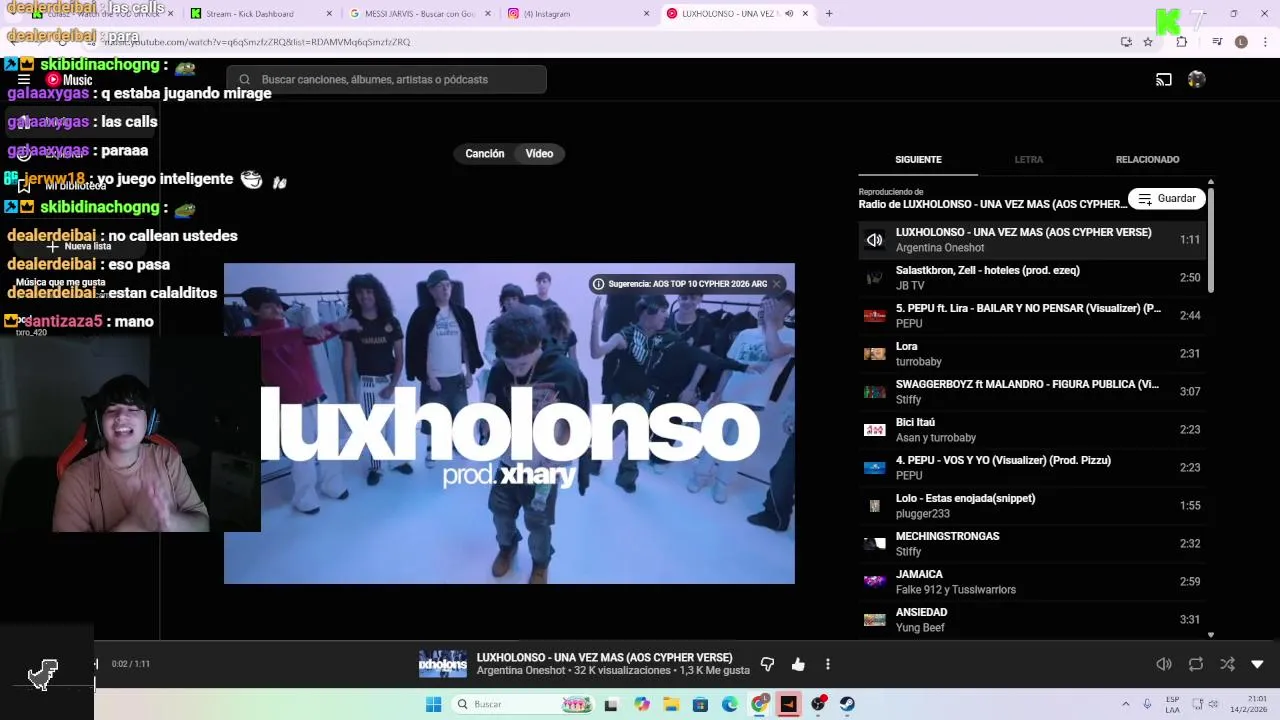The width and height of the screenshot is (1280, 720).
Task: Open a new browser tab
Action: pyautogui.click(x=829, y=14)
